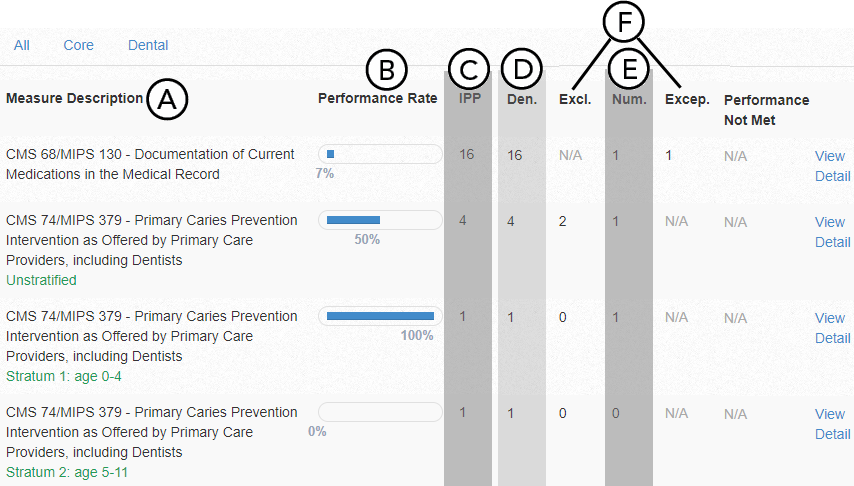Open the Core measures tab
Image resolution: width=854 pixels, height=486 pixels.
[x=78, y=45]
